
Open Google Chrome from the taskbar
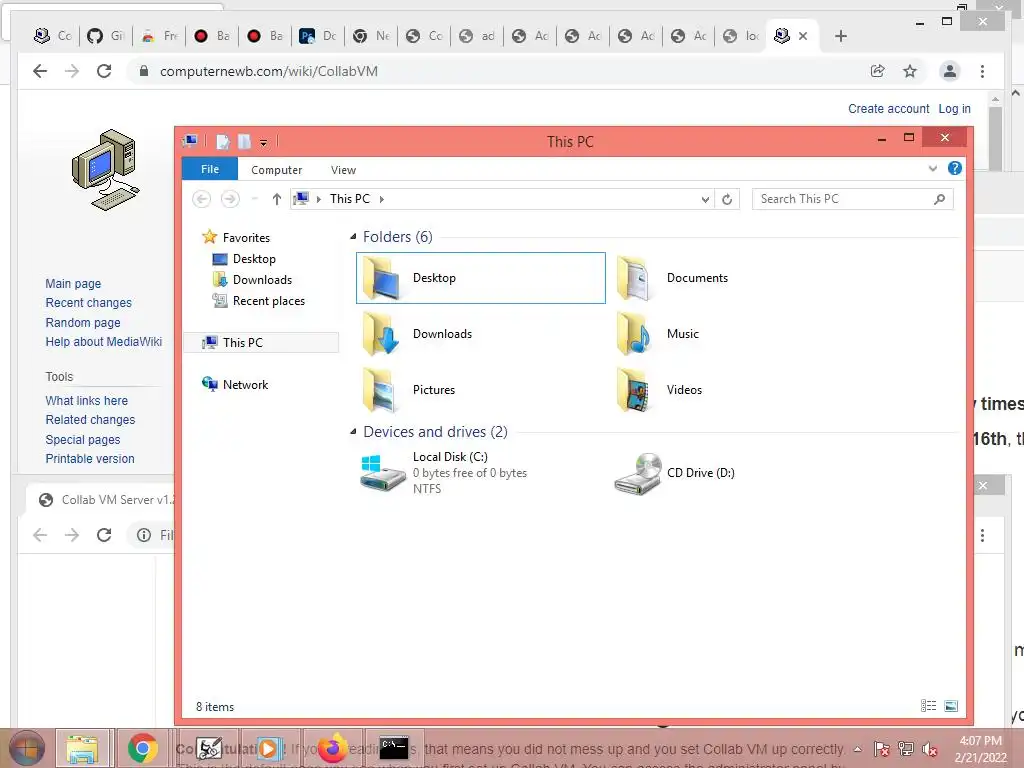(x=143, y=748)
